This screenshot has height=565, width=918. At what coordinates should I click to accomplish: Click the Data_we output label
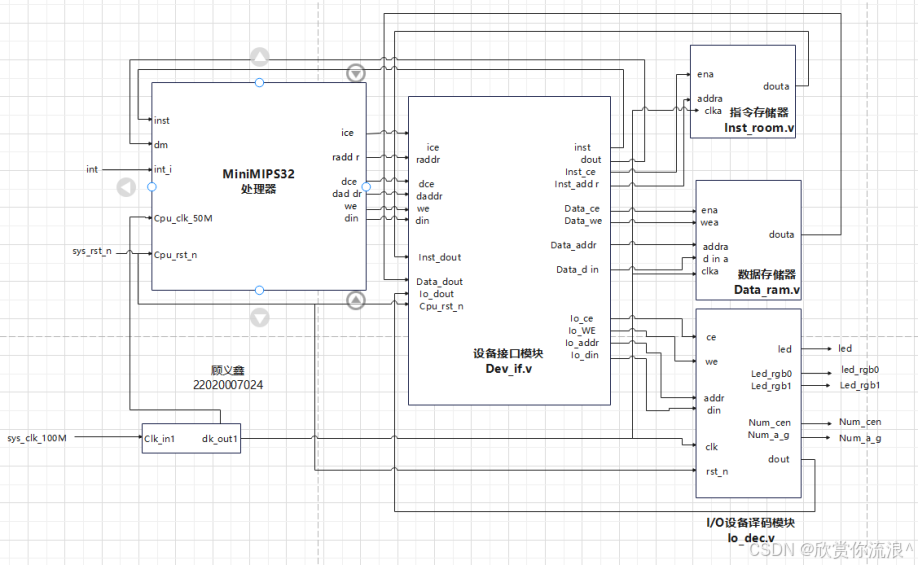click(583, 221)
